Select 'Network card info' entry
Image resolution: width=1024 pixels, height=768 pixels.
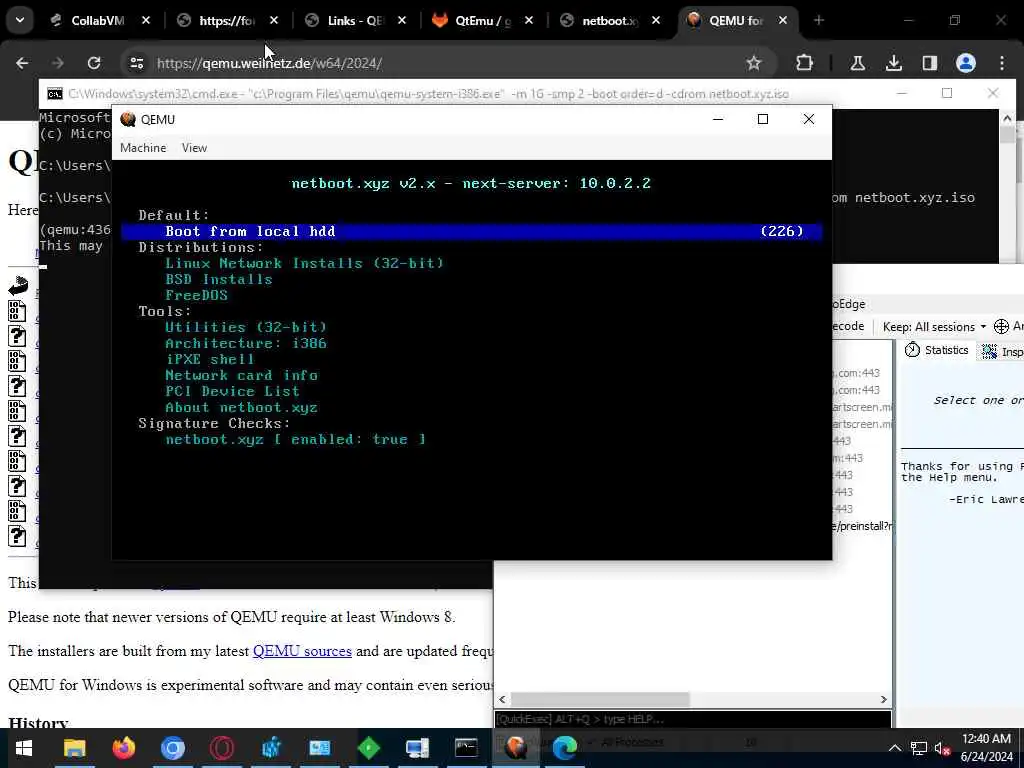tap(242, 376)
